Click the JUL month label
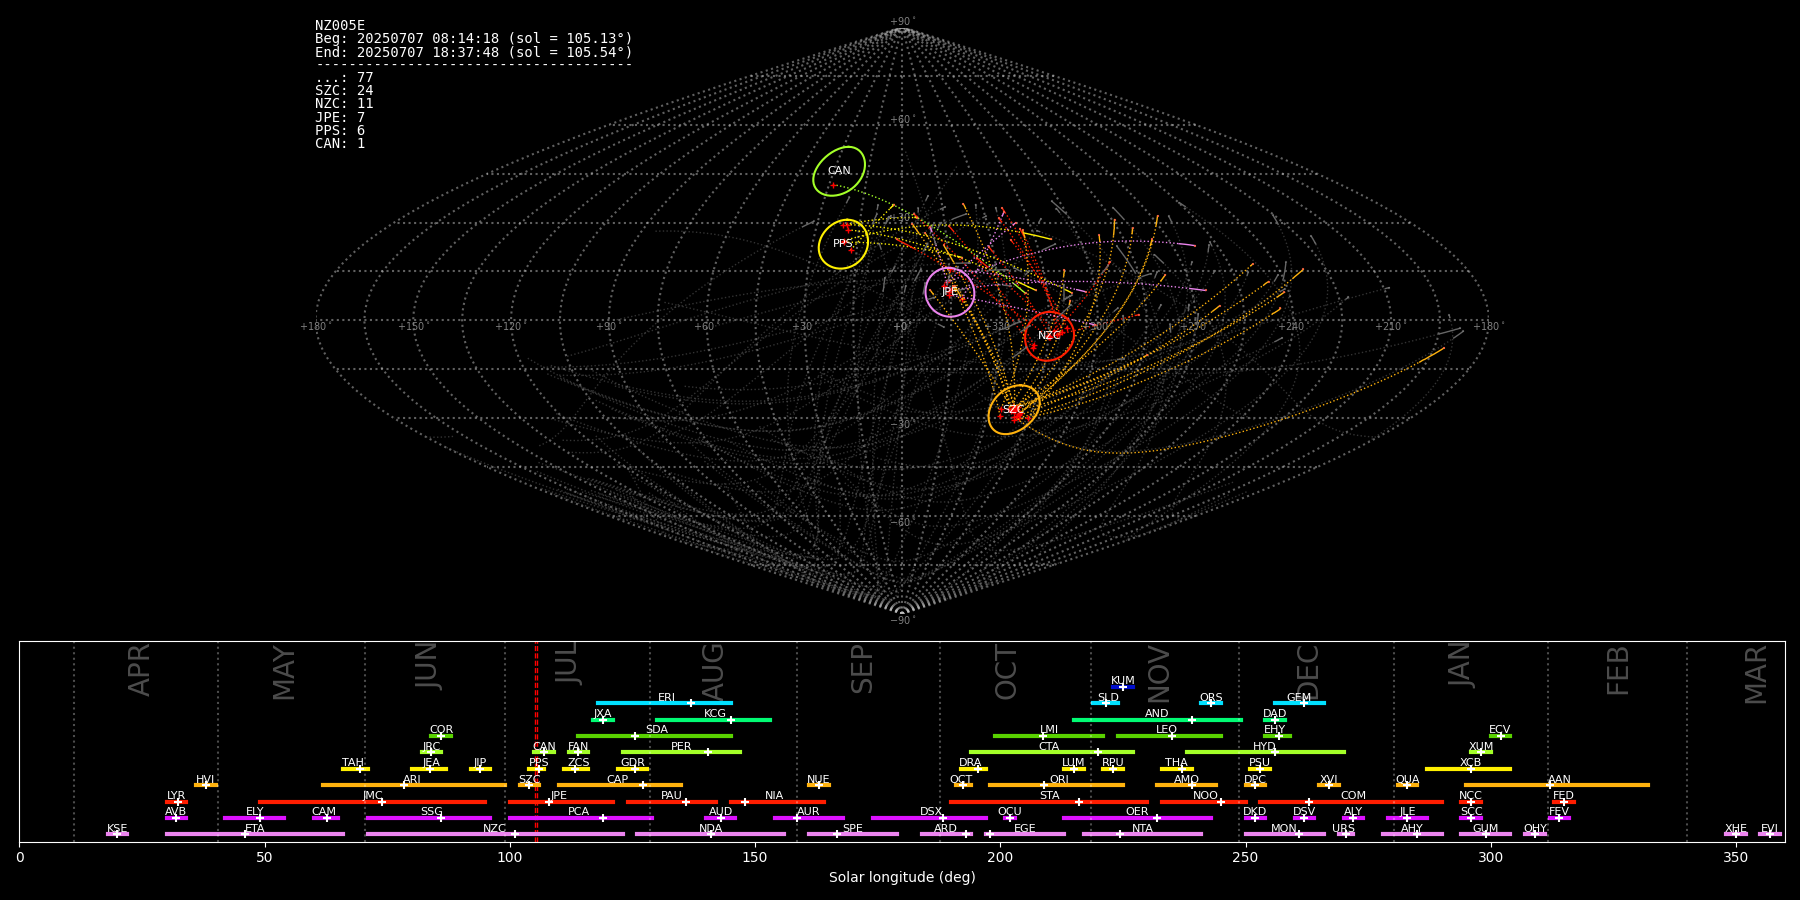This screenshot has width=1800, height=900. click(x=566, y=663)
